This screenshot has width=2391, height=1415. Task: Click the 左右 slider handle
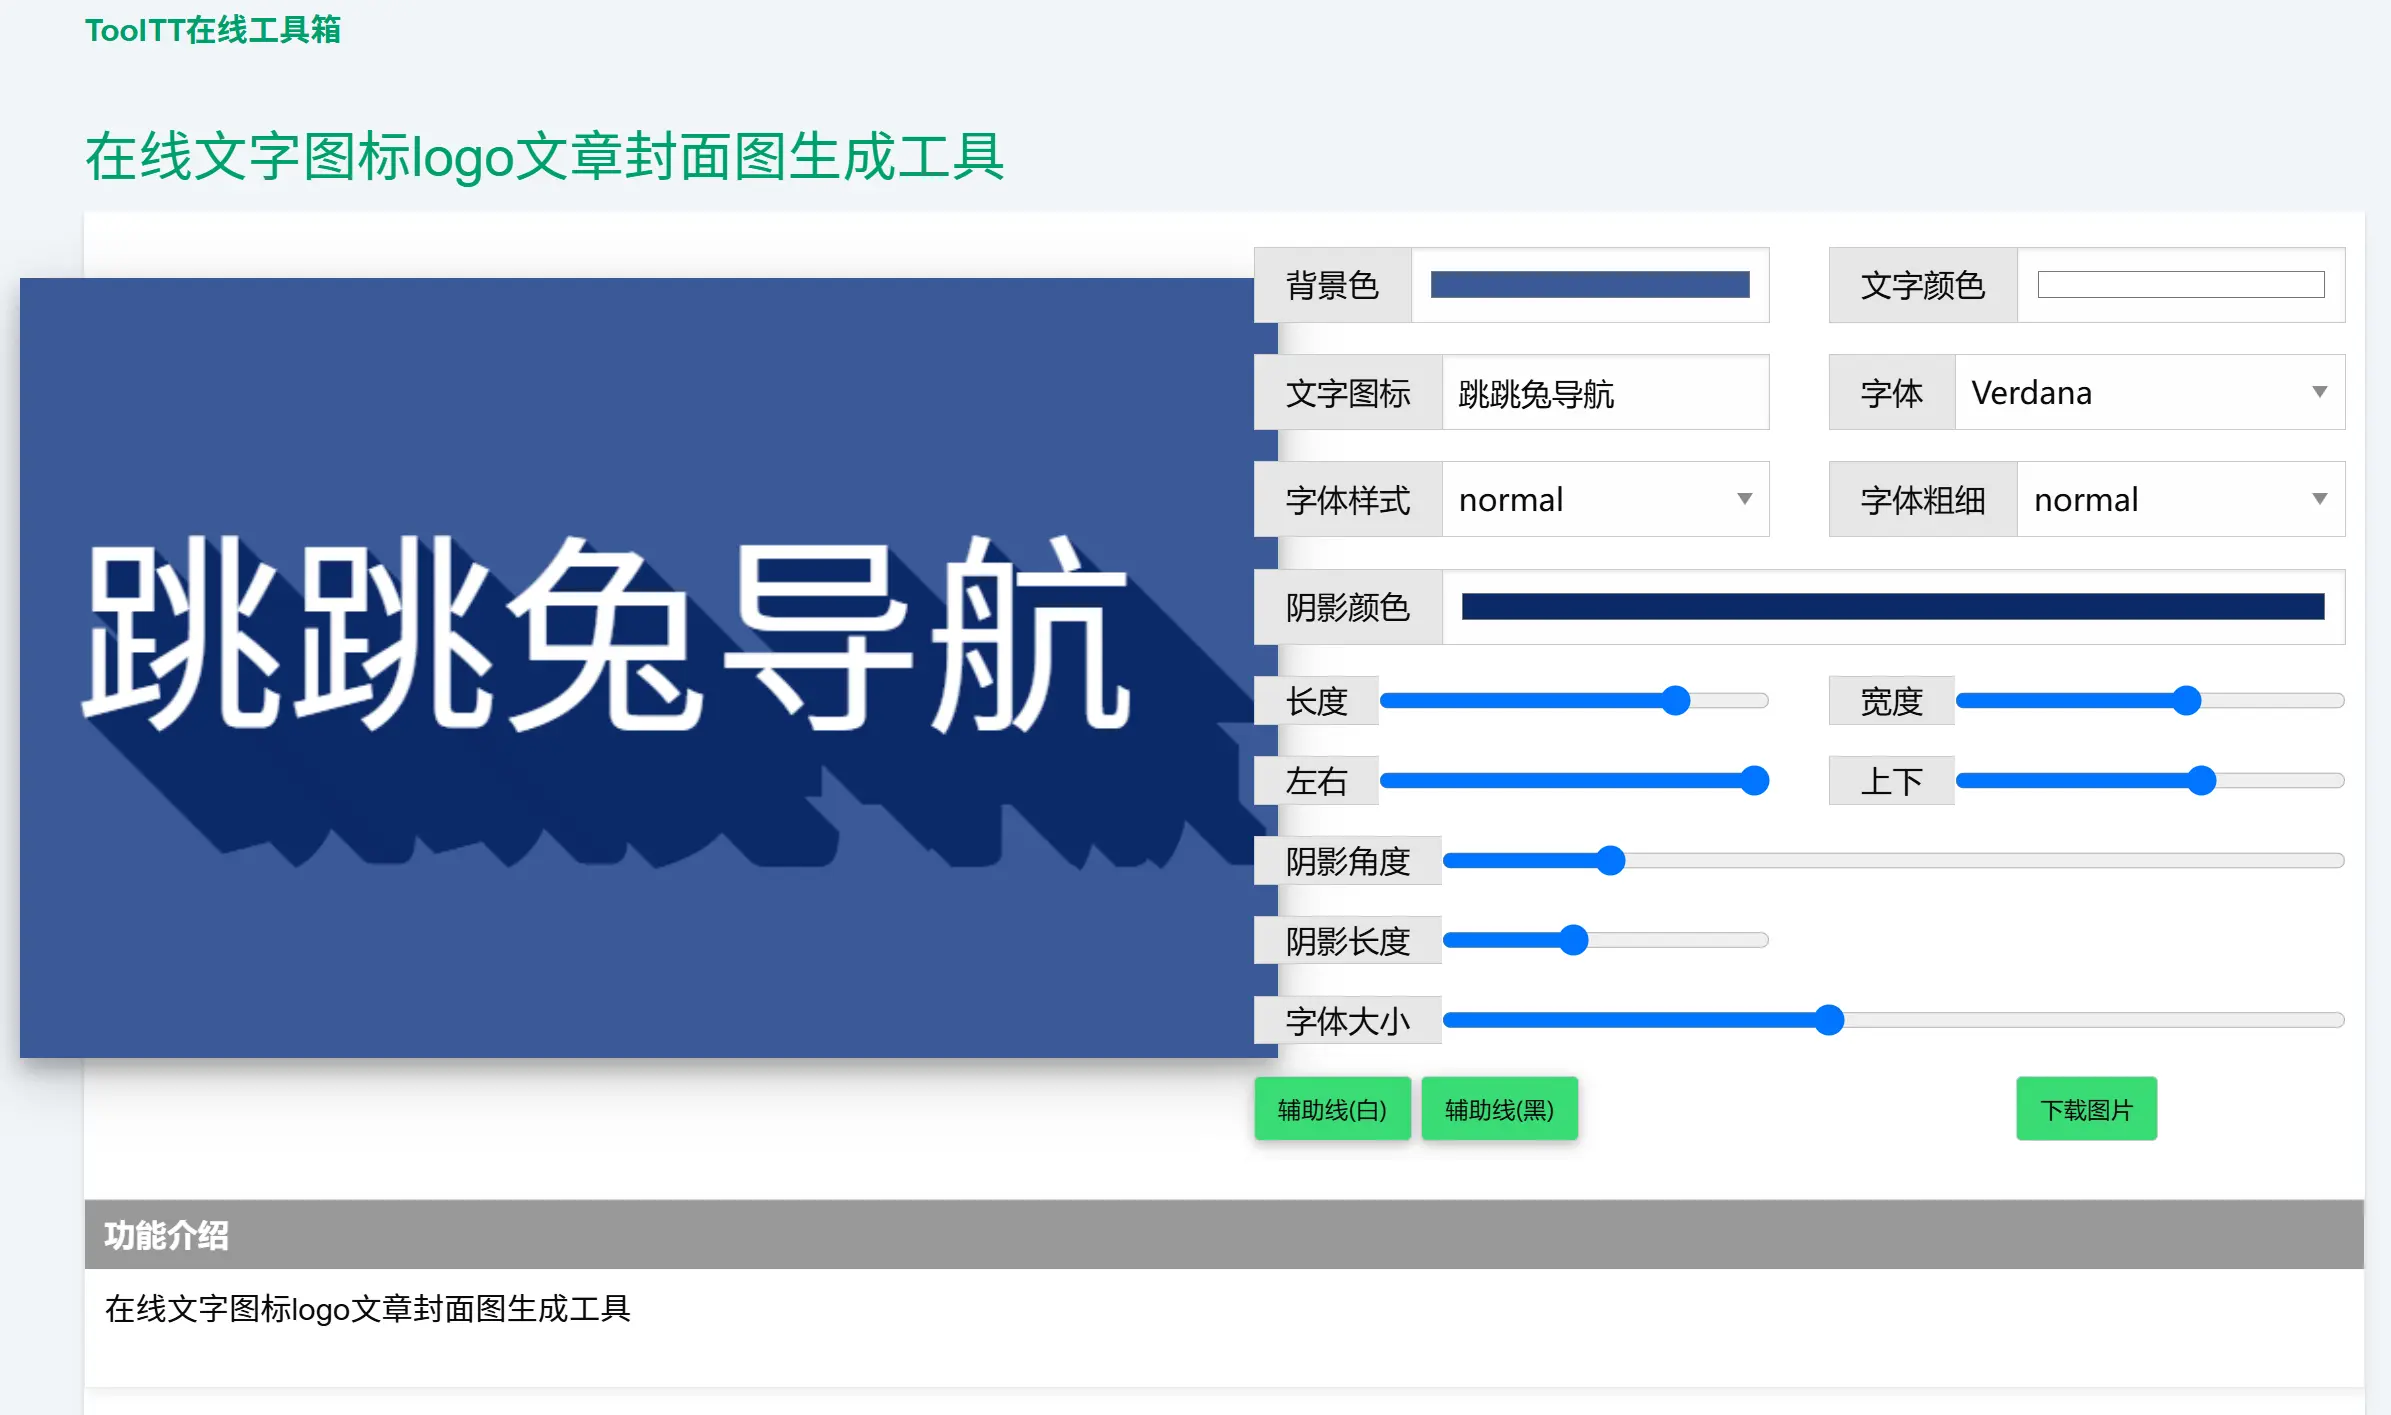click(1755, 780)
